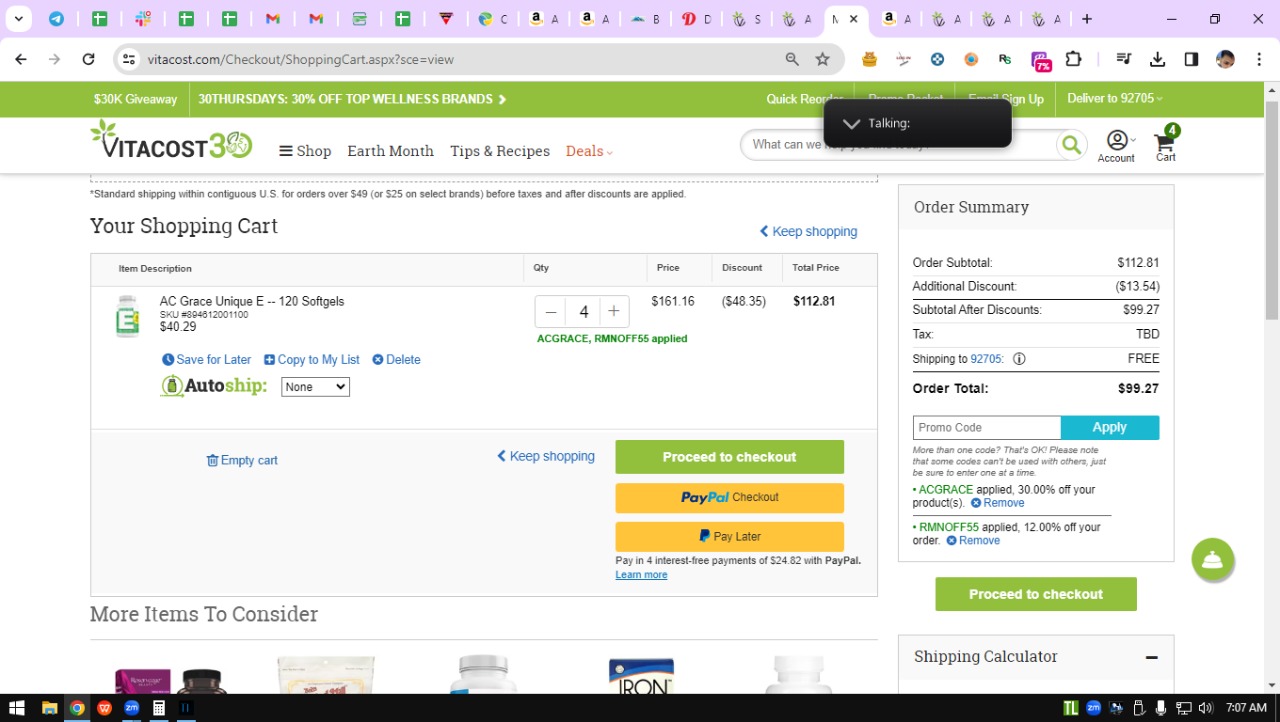1280x722 pixels.
Task: Increase quantity with the plus button
Action: (x=614, y=312)
